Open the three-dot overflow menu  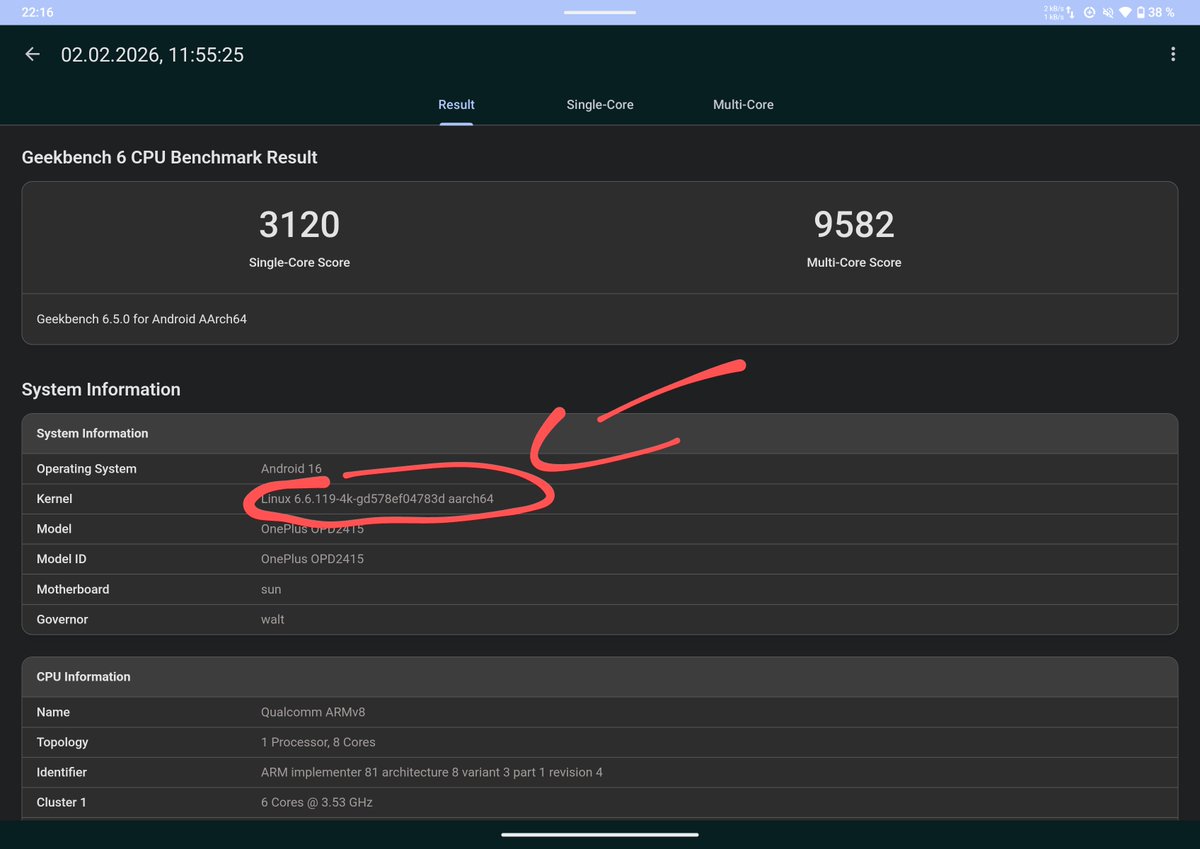pos(1173,55)
